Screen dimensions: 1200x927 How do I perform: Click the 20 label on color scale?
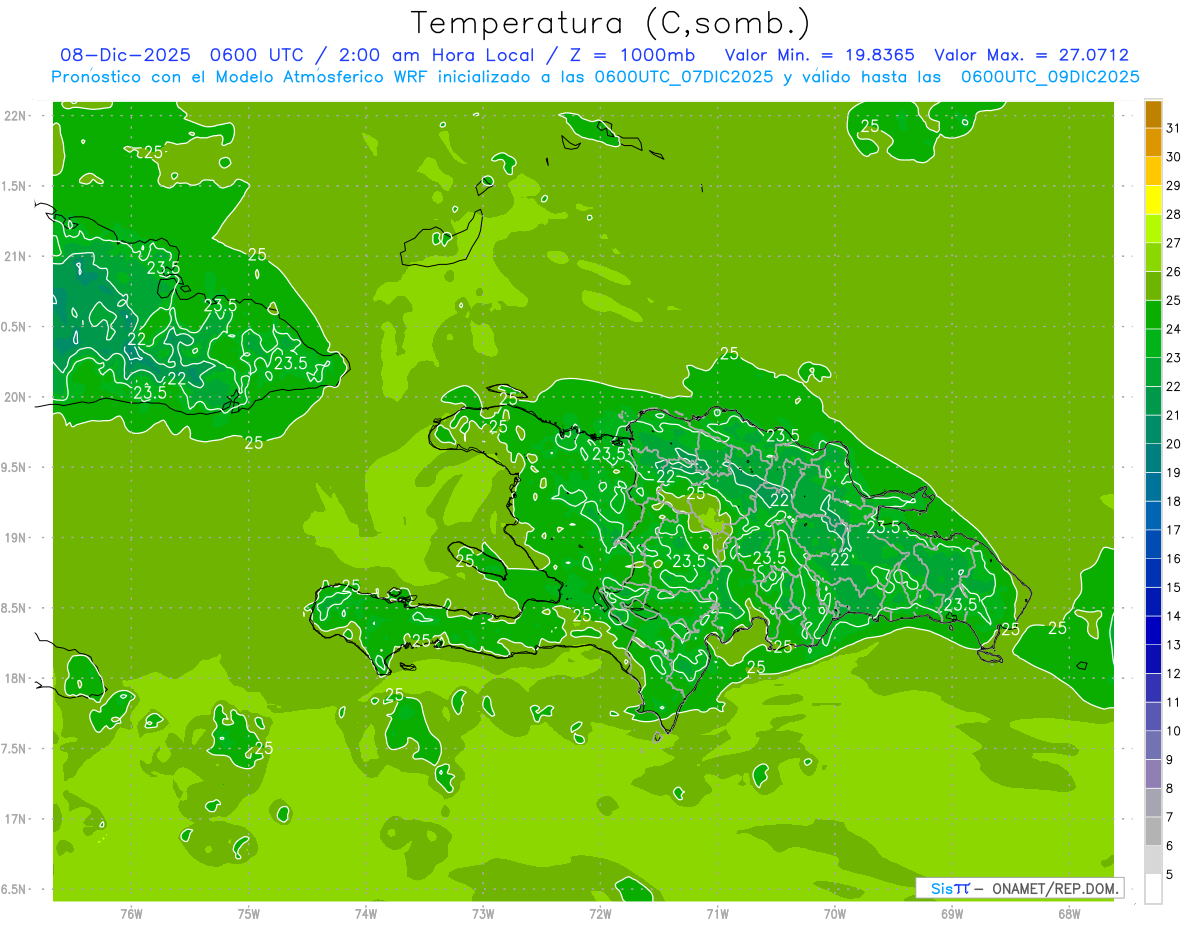[1174, 444]
